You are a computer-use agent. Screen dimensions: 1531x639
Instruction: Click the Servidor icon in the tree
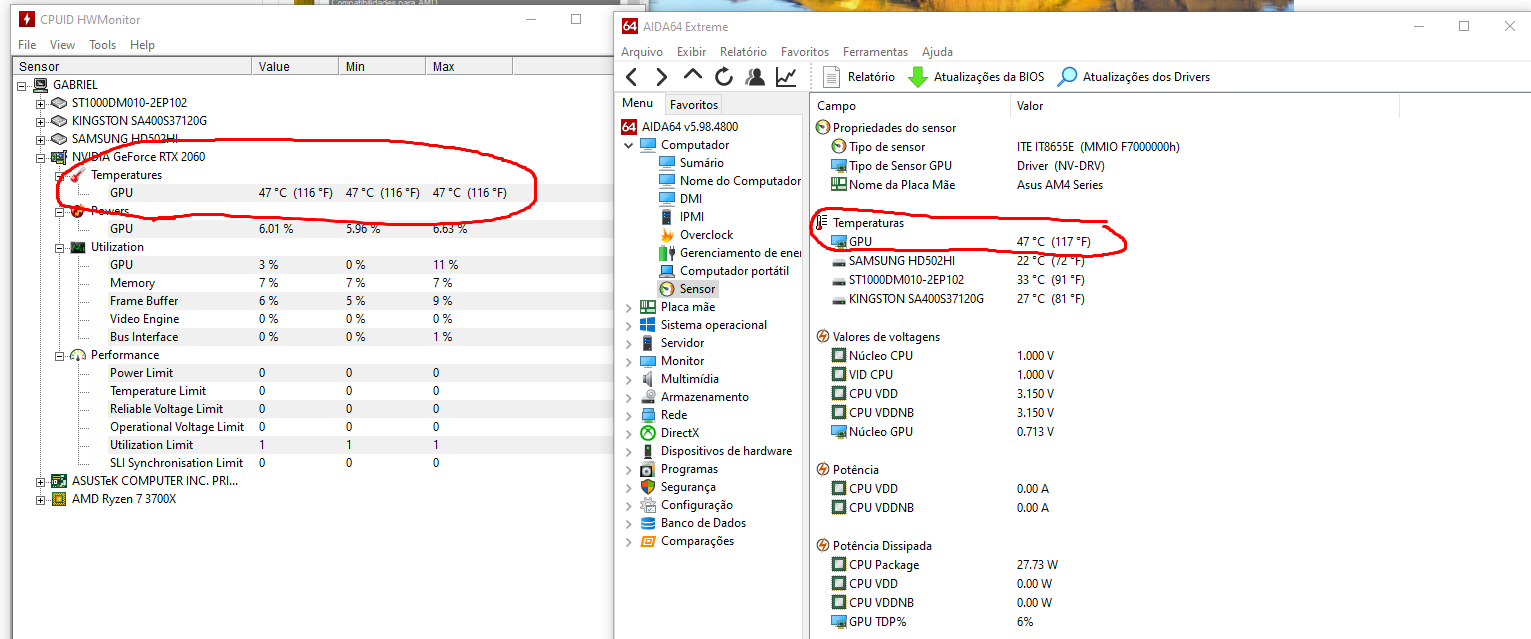coord(648,343)
